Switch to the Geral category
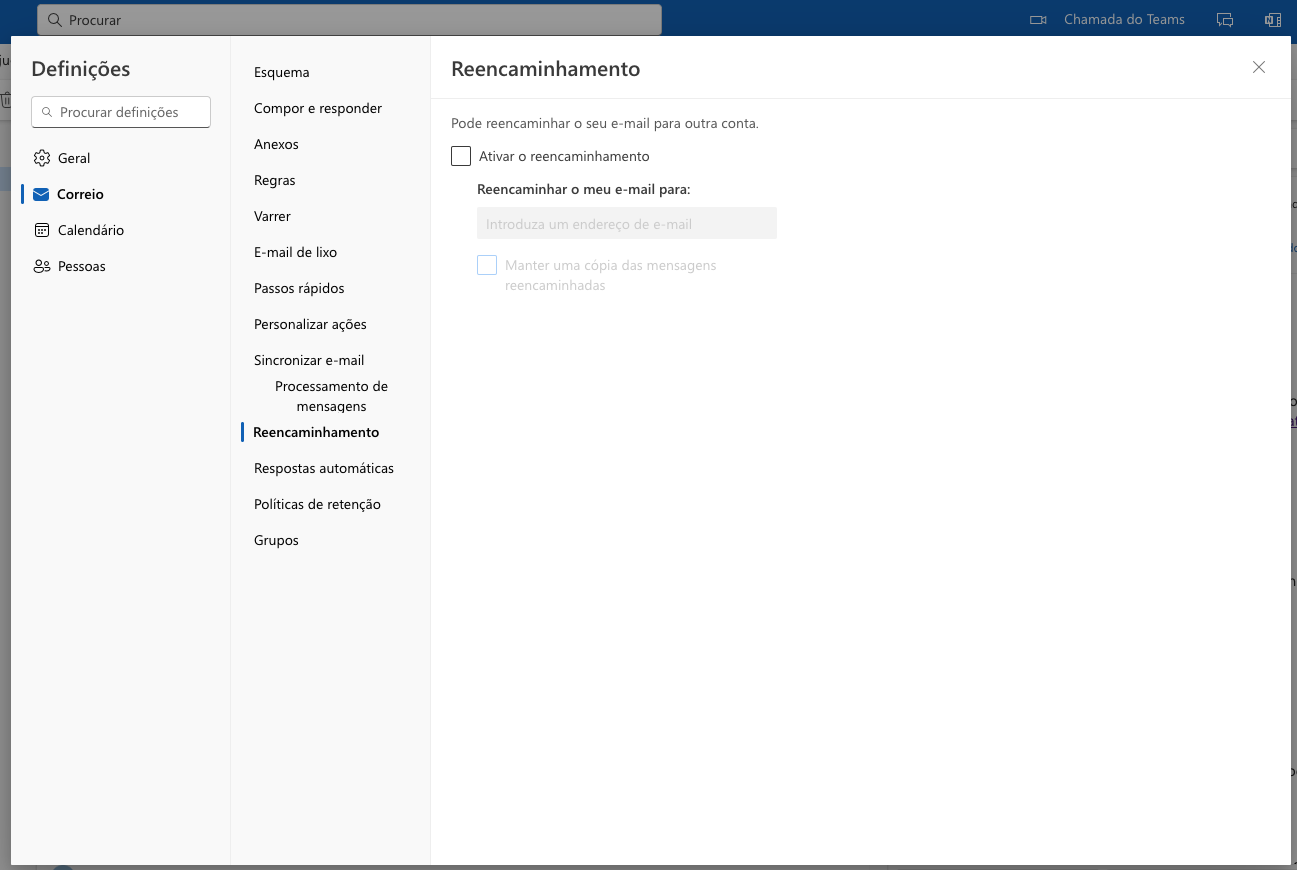The image size is (1297, 870). [x=121, y=158]
